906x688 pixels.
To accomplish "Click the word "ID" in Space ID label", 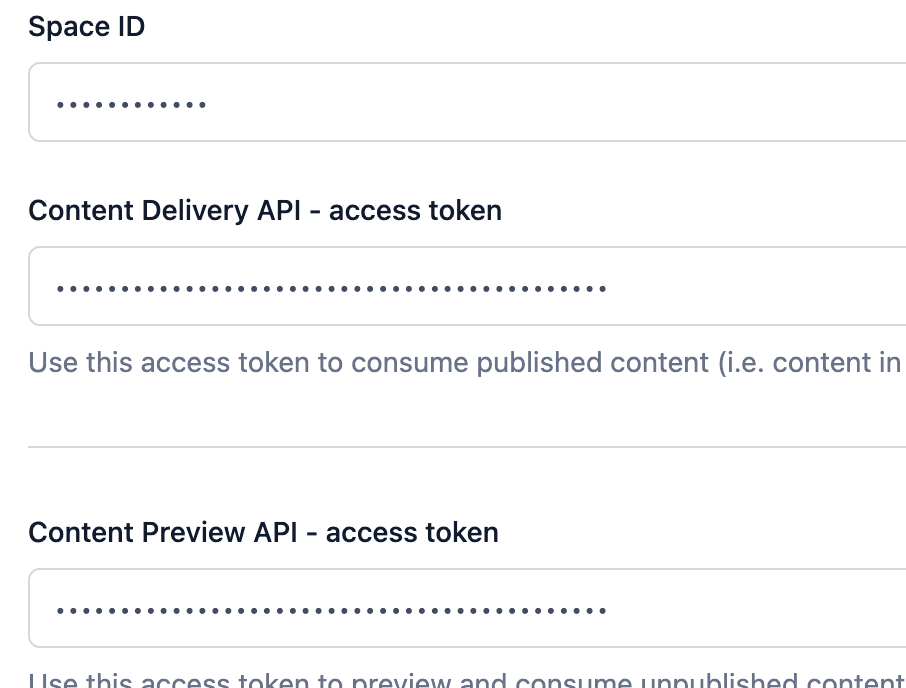I will tap(132, 27).
